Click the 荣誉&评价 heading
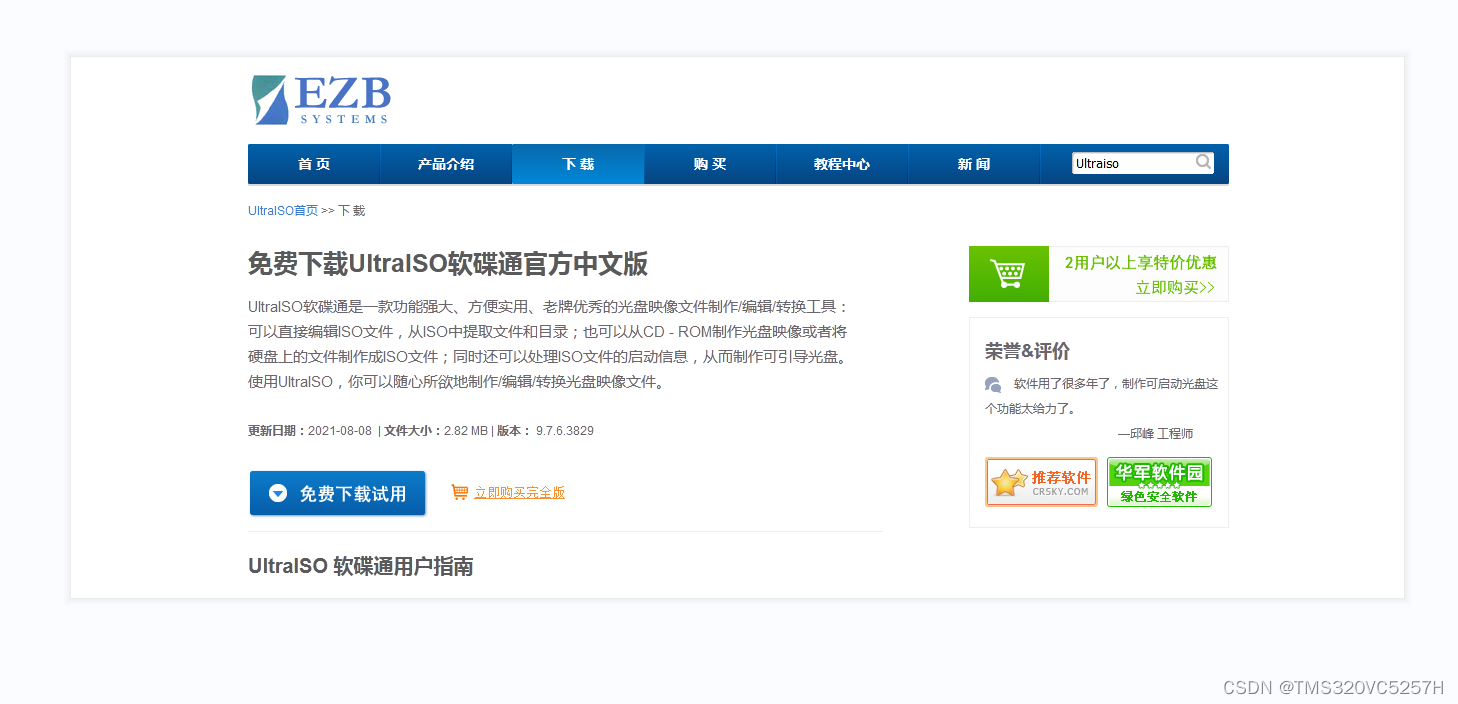Viewport: 1458px width, 704px height. [1027, 351]
